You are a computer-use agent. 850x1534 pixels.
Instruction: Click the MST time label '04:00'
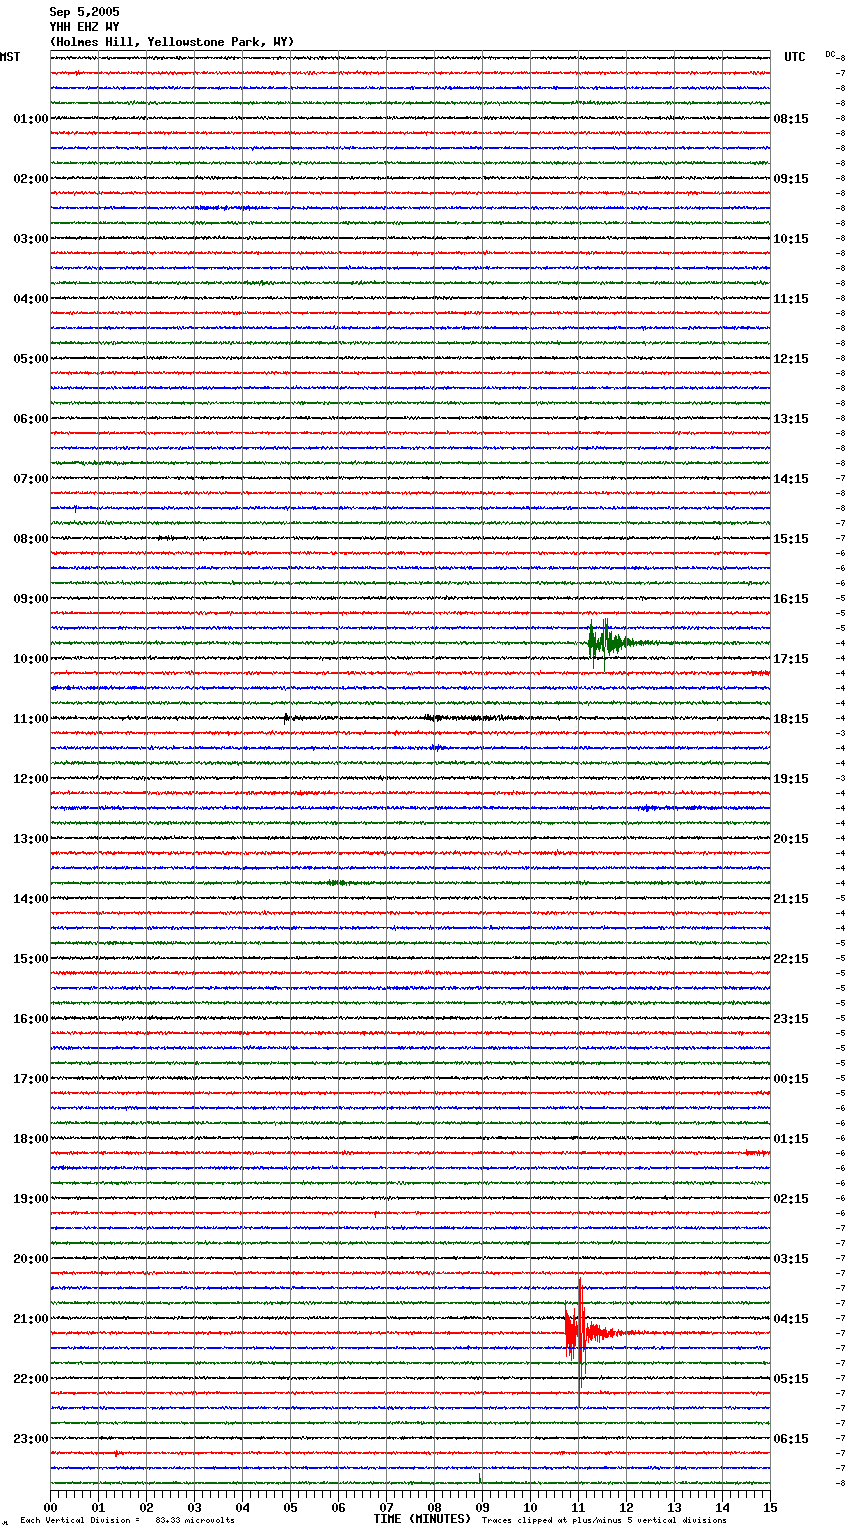click(x=31, y=299)
